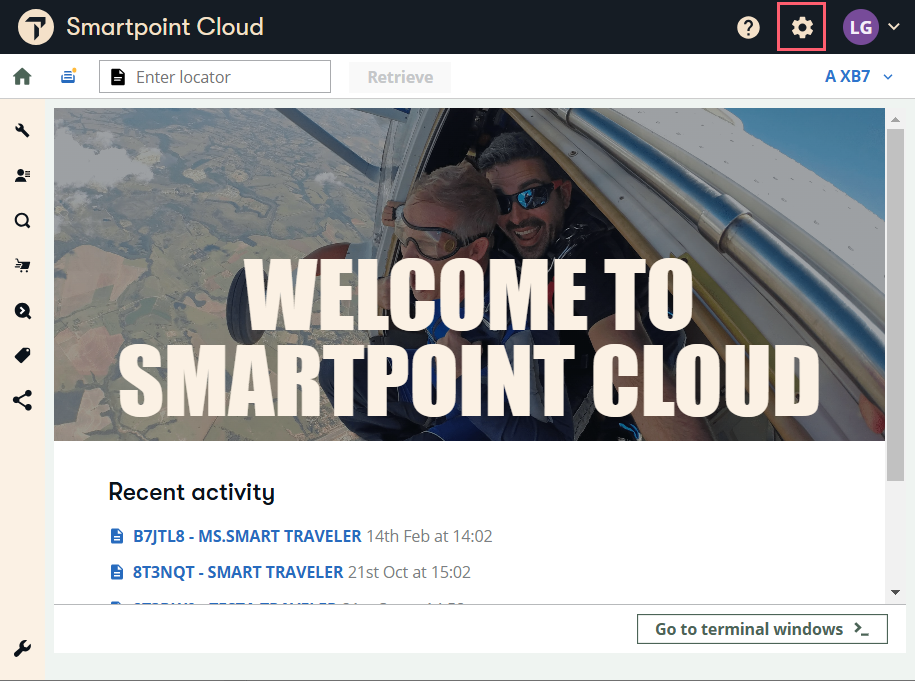Open the search magnifier sidebar icon
The width and height of the screenshot is (915, 681).
[22, 221]
